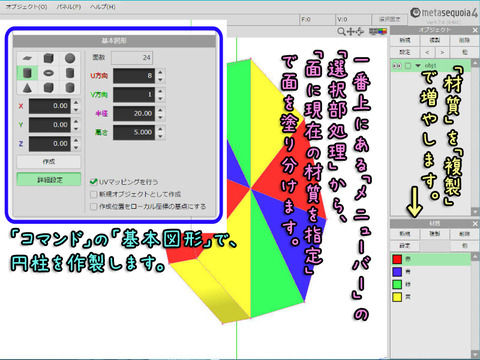This screenshot has height=360, width=480.
Task: Increase the U方向 value with up arrow
Action: pyautogui.click(x=161, y=72)
